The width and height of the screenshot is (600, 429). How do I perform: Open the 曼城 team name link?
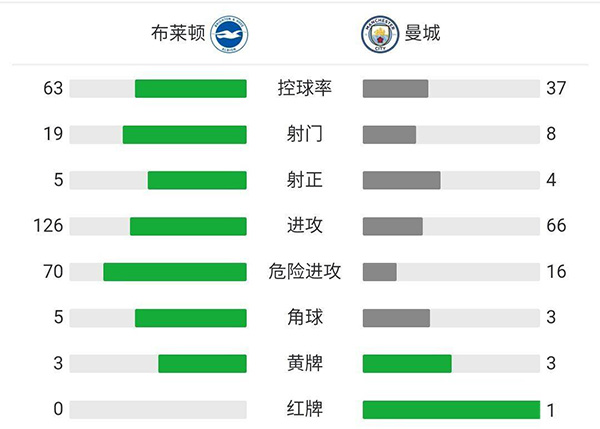tap(421, 34)
